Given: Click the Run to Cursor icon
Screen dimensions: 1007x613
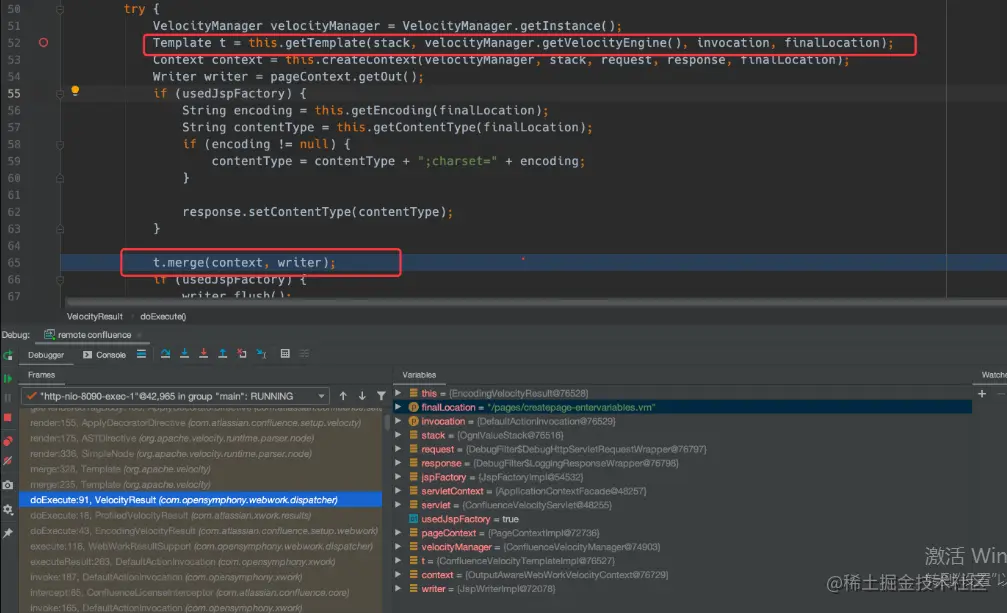Looking at the screenshot, I should pos(261,354).
